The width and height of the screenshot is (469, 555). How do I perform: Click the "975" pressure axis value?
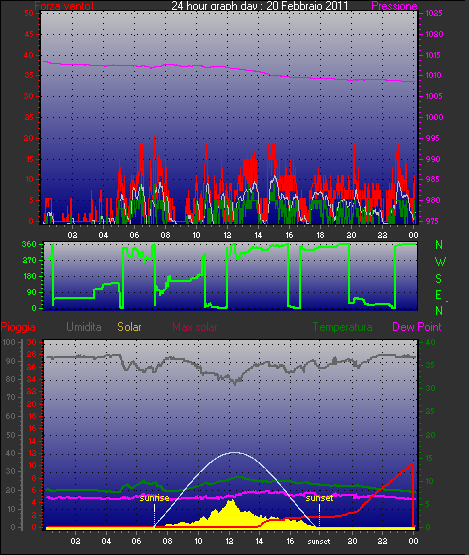coord(432,221)
